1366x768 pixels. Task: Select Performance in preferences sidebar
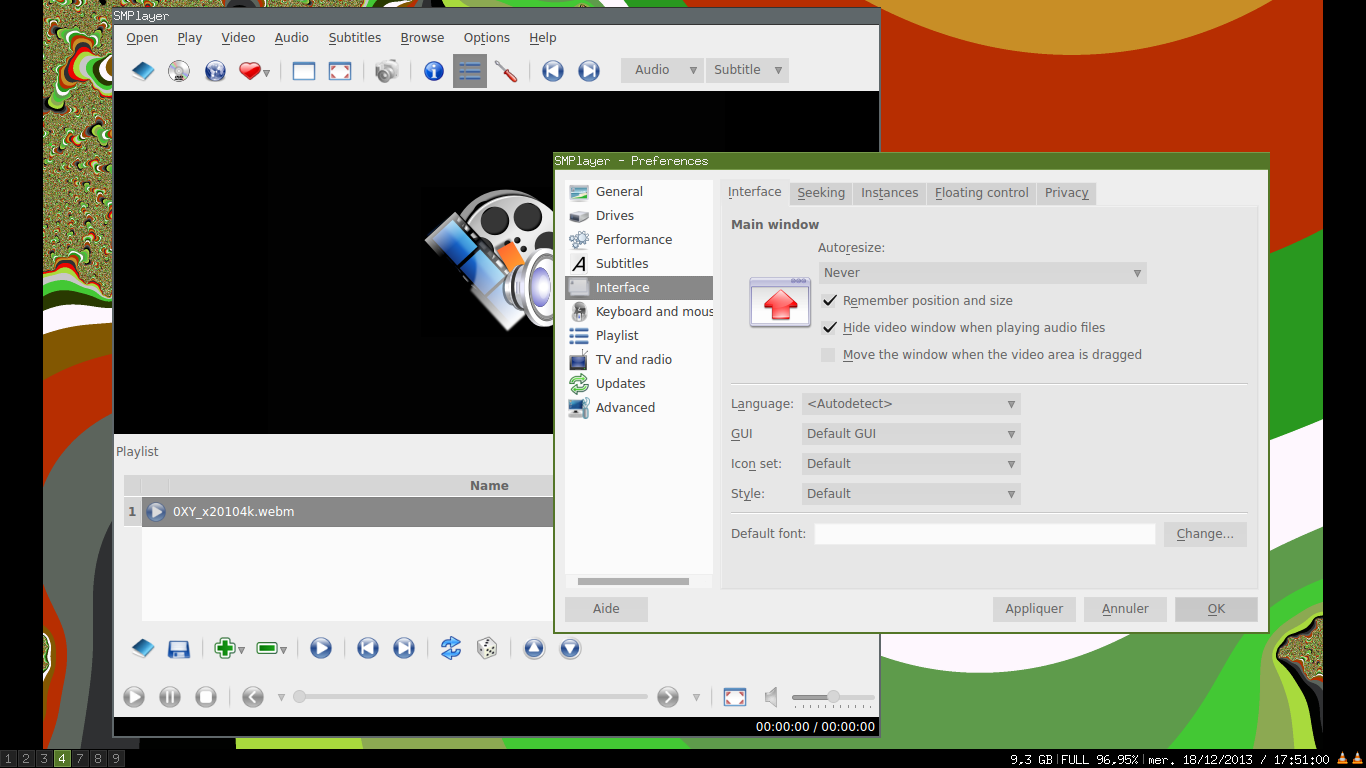[x=639, y=240]
